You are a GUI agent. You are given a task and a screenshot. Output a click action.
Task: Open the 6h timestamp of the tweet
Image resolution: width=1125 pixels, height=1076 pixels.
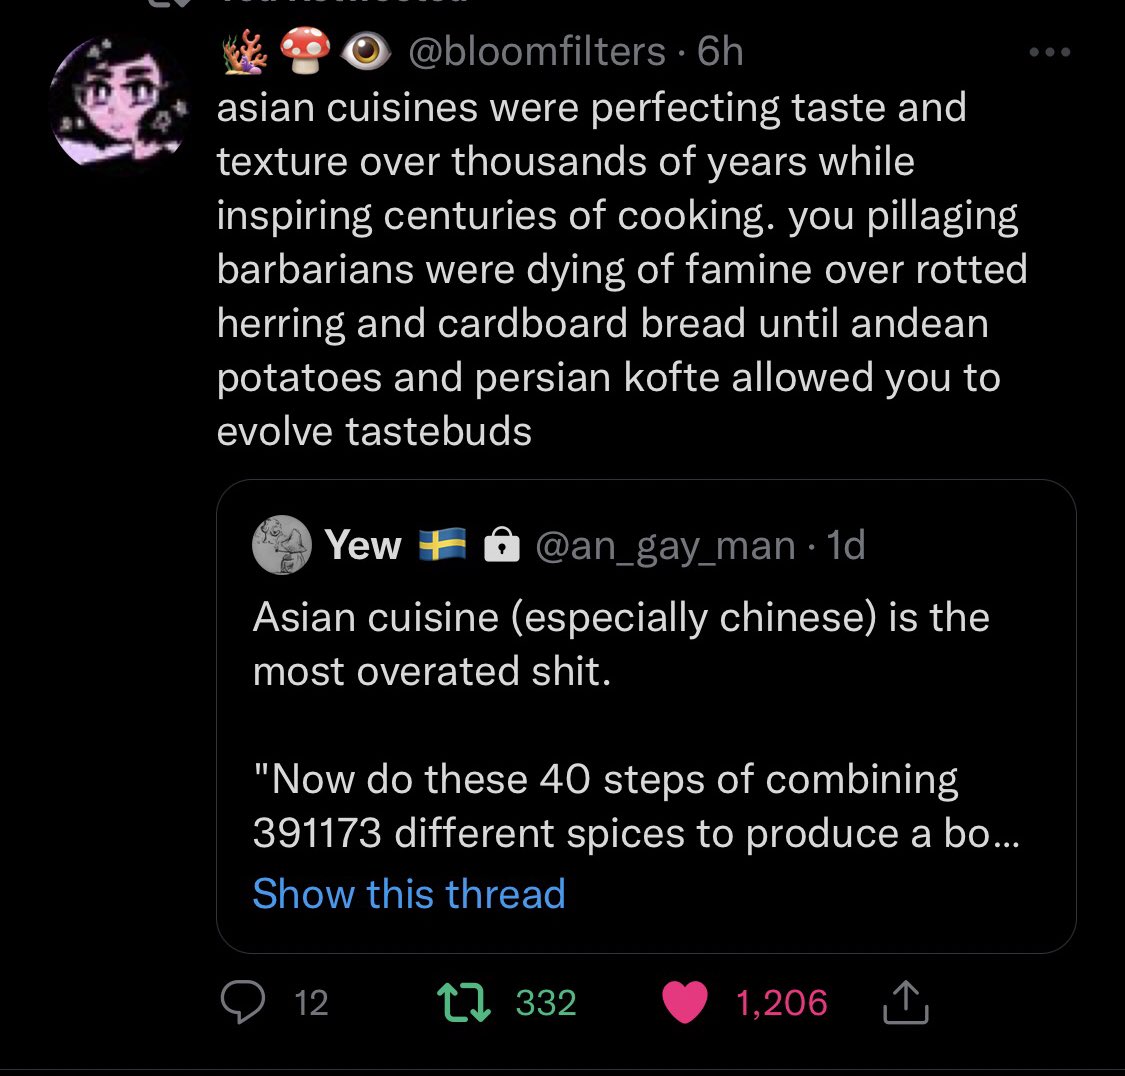coord(720,52)
